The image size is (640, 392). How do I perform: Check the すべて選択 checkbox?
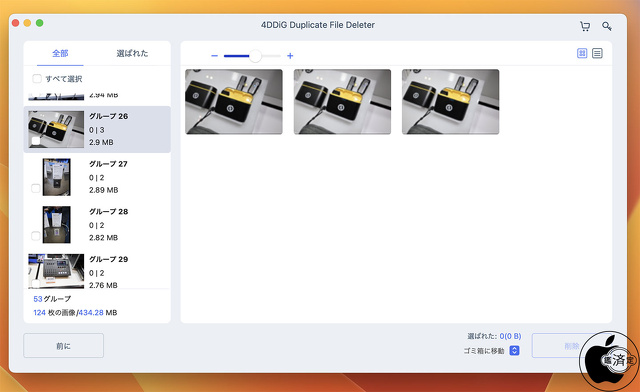click(37, 78)
